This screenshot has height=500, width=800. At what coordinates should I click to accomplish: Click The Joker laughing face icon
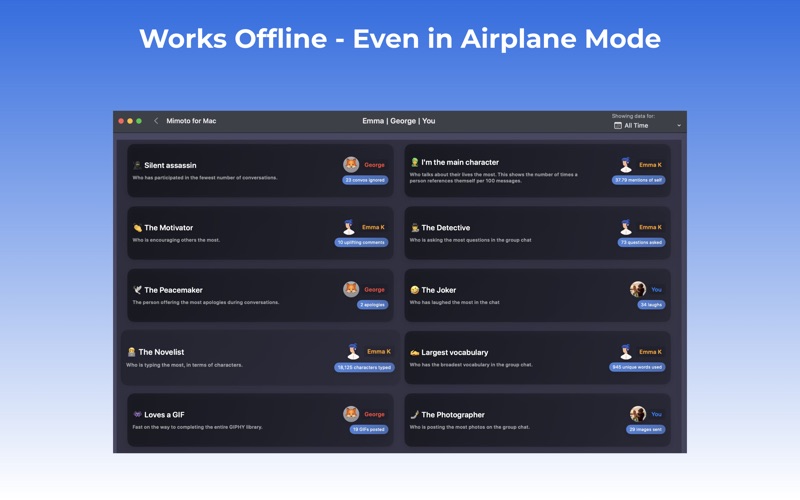[x=414, y=290]
